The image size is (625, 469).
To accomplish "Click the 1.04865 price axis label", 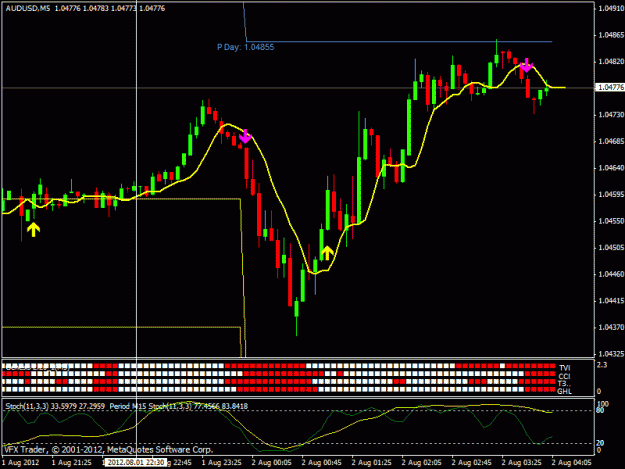I will pyautogui.click(x=611, y=35).
